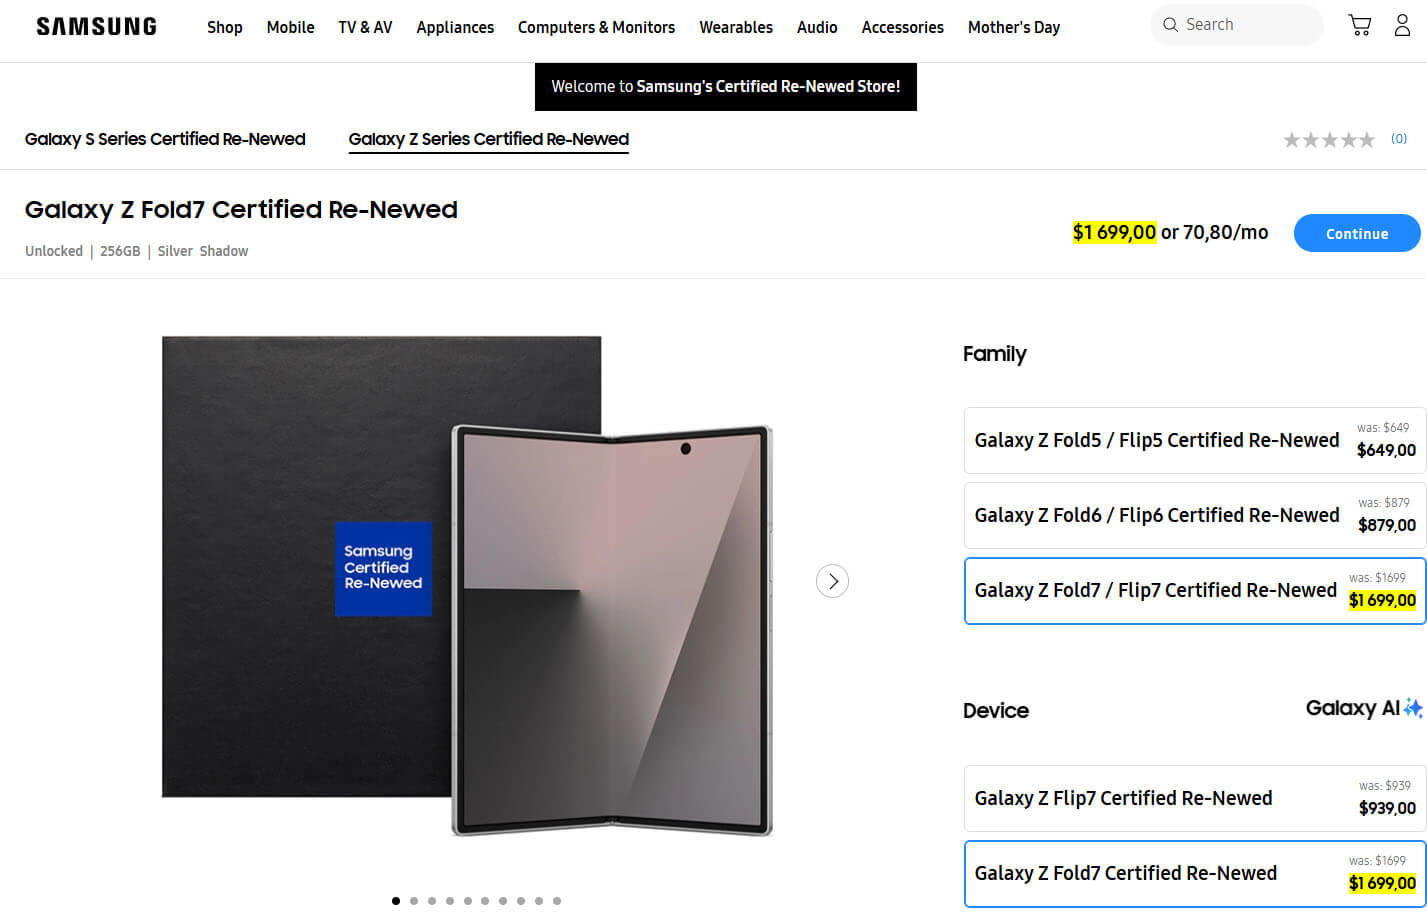This screenshot has width=1427, height=921.
Task: Advance the image carousel with the right arrow
Action: 832,580
